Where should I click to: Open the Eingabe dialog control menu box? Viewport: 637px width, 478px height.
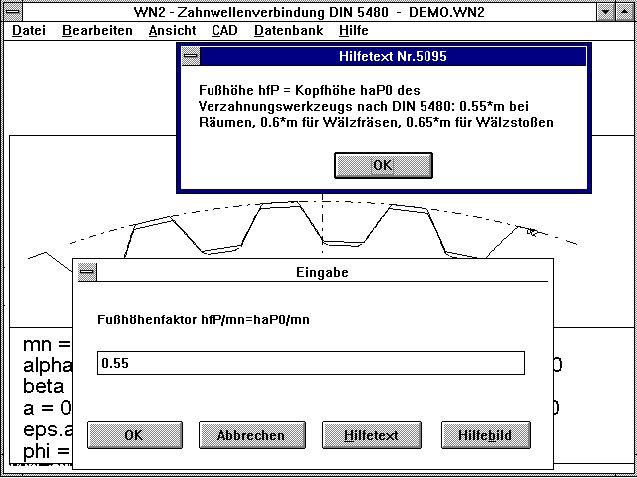click(86, 272)
